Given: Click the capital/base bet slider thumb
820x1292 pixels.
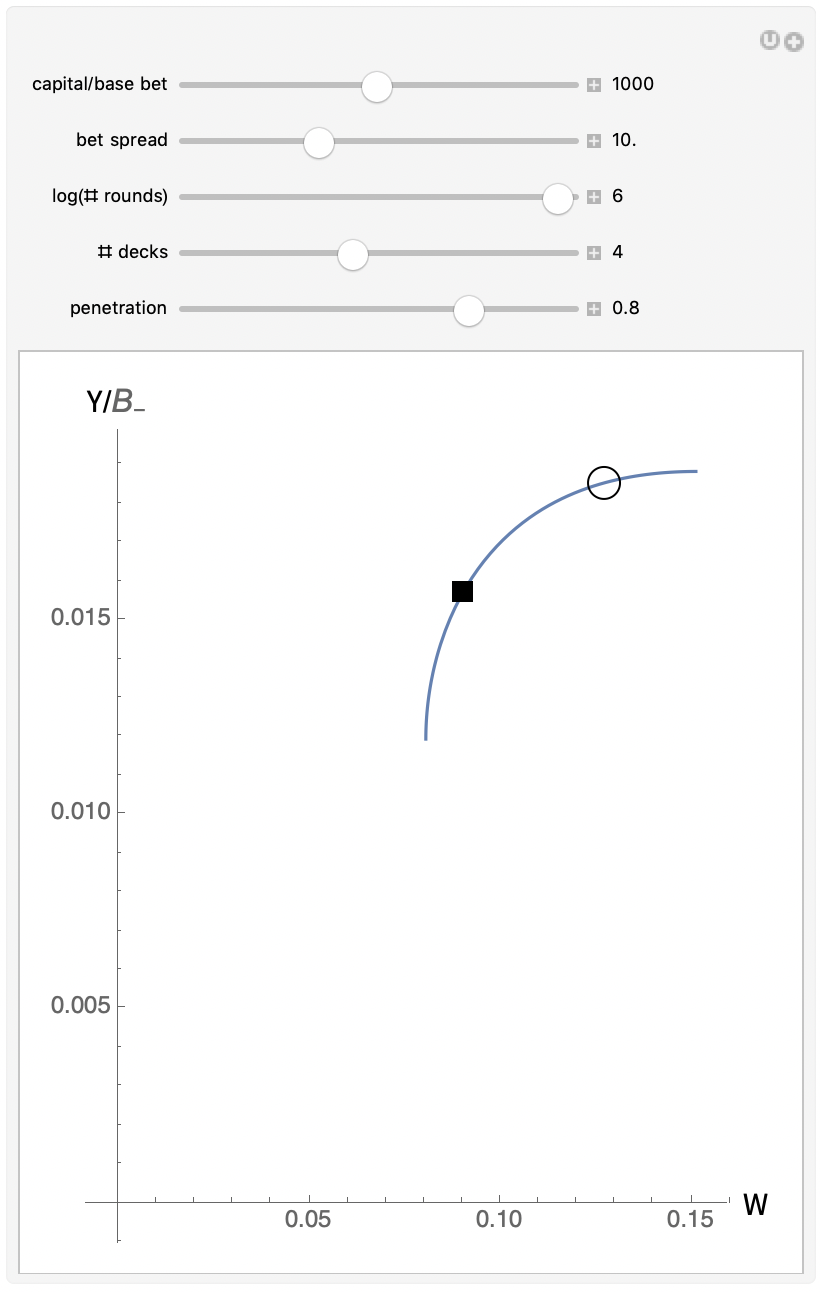Looking at the screenshot, I should 377,87.
